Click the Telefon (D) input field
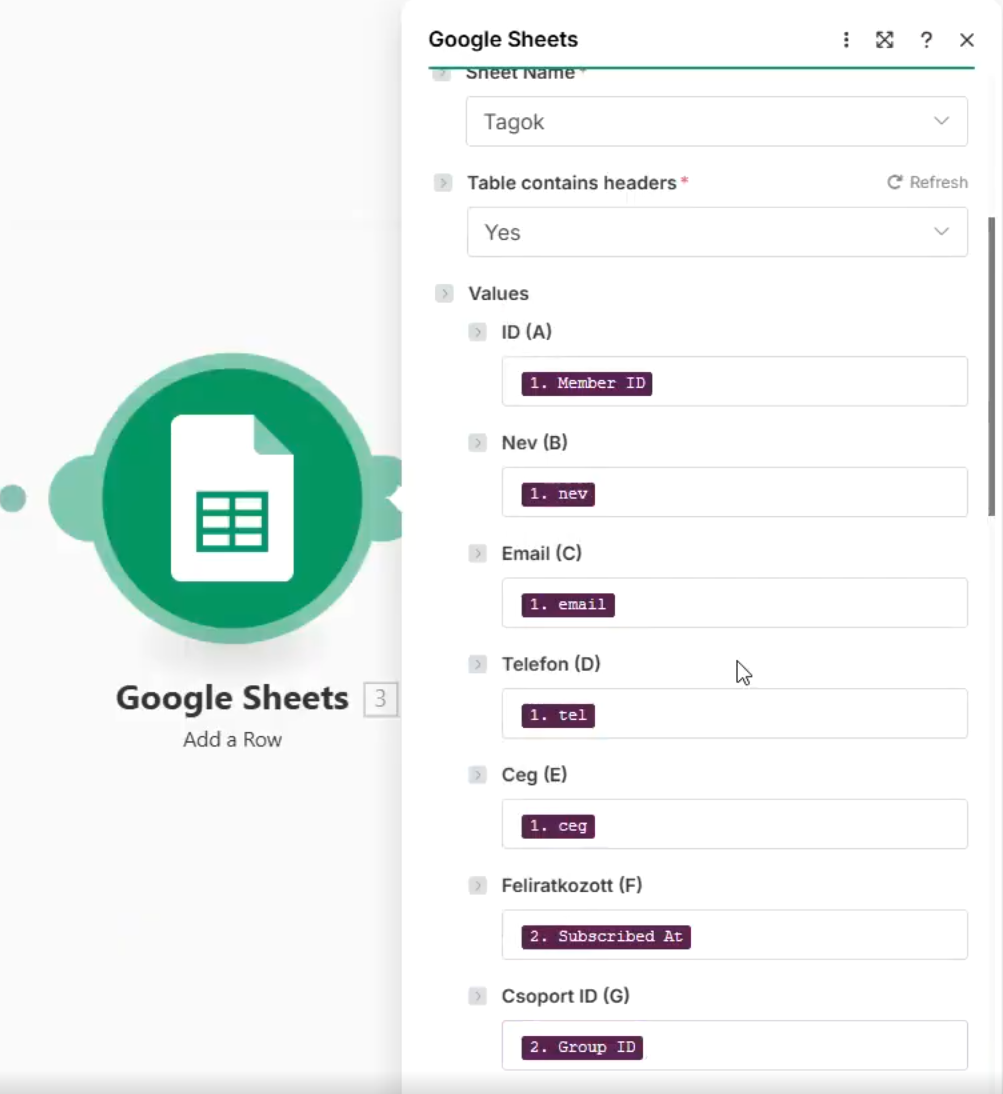 (x=780, y=715)
